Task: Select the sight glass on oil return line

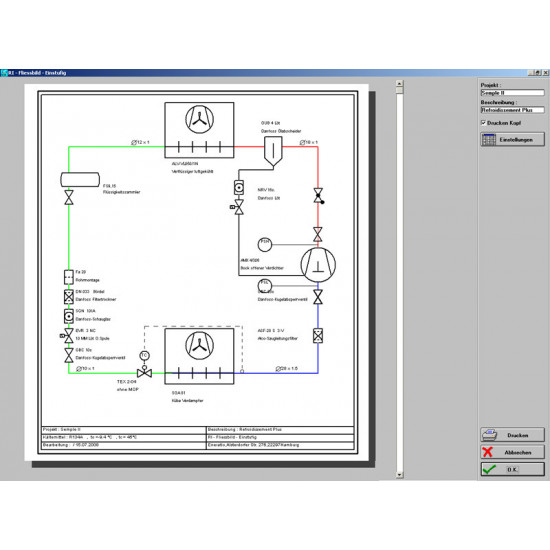Action: point(239,188)
